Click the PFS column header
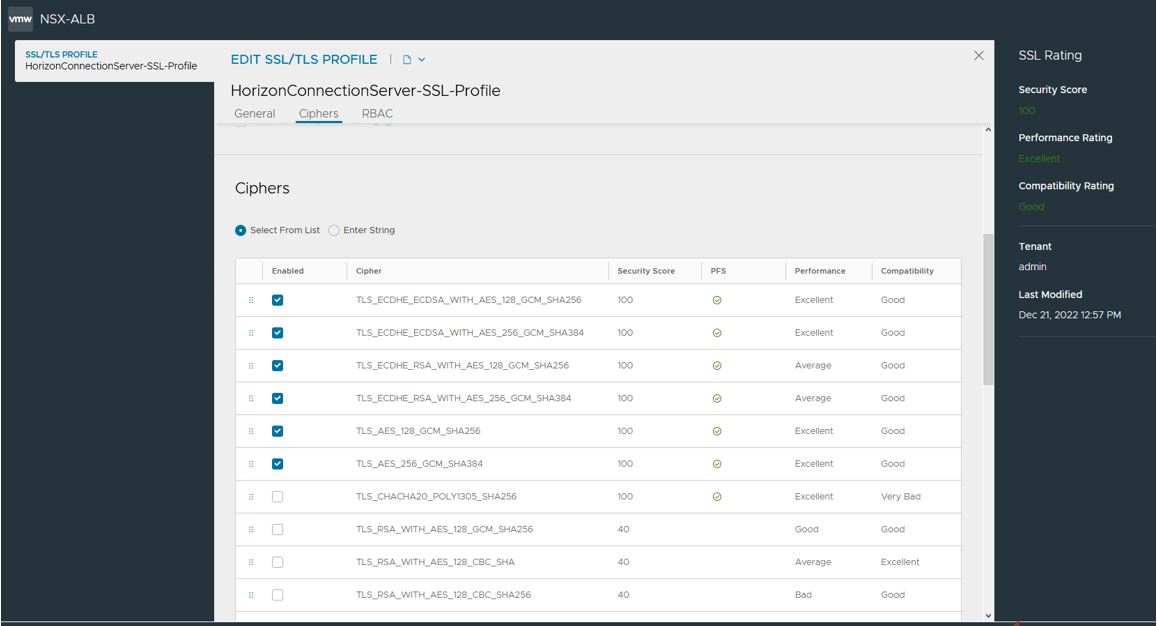The height and width of the screenshot is (626, 1157). (x=718, y=271)
